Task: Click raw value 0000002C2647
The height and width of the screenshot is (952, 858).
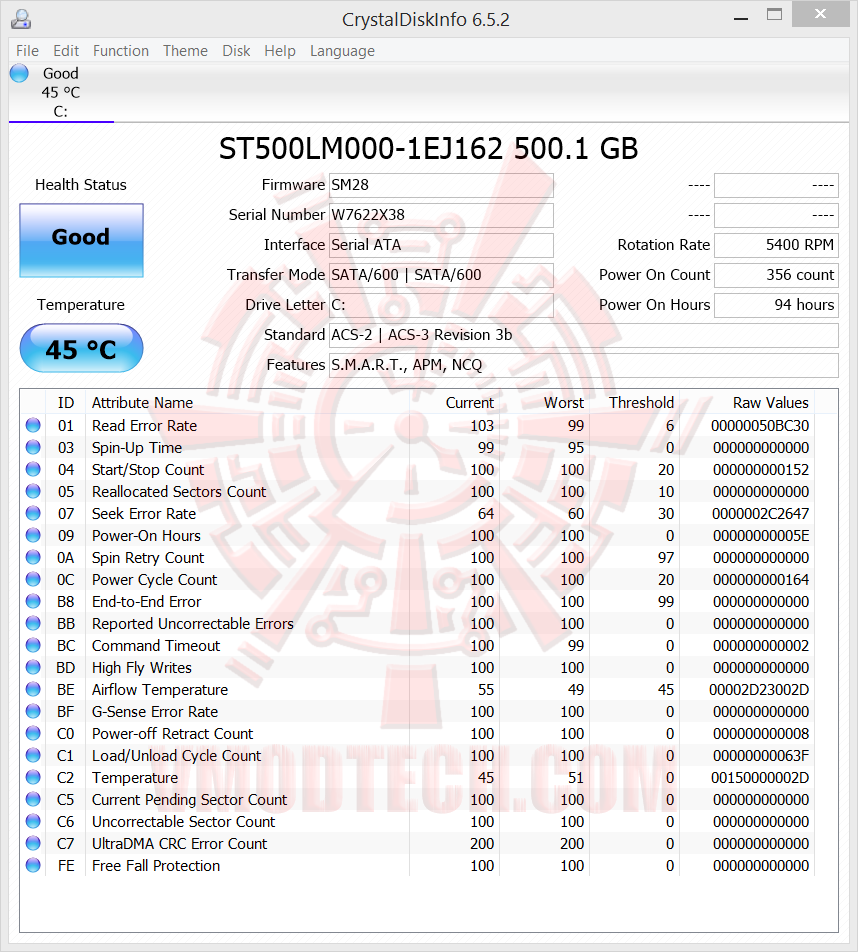Action: pyautogui.click(x=760, y=514)
